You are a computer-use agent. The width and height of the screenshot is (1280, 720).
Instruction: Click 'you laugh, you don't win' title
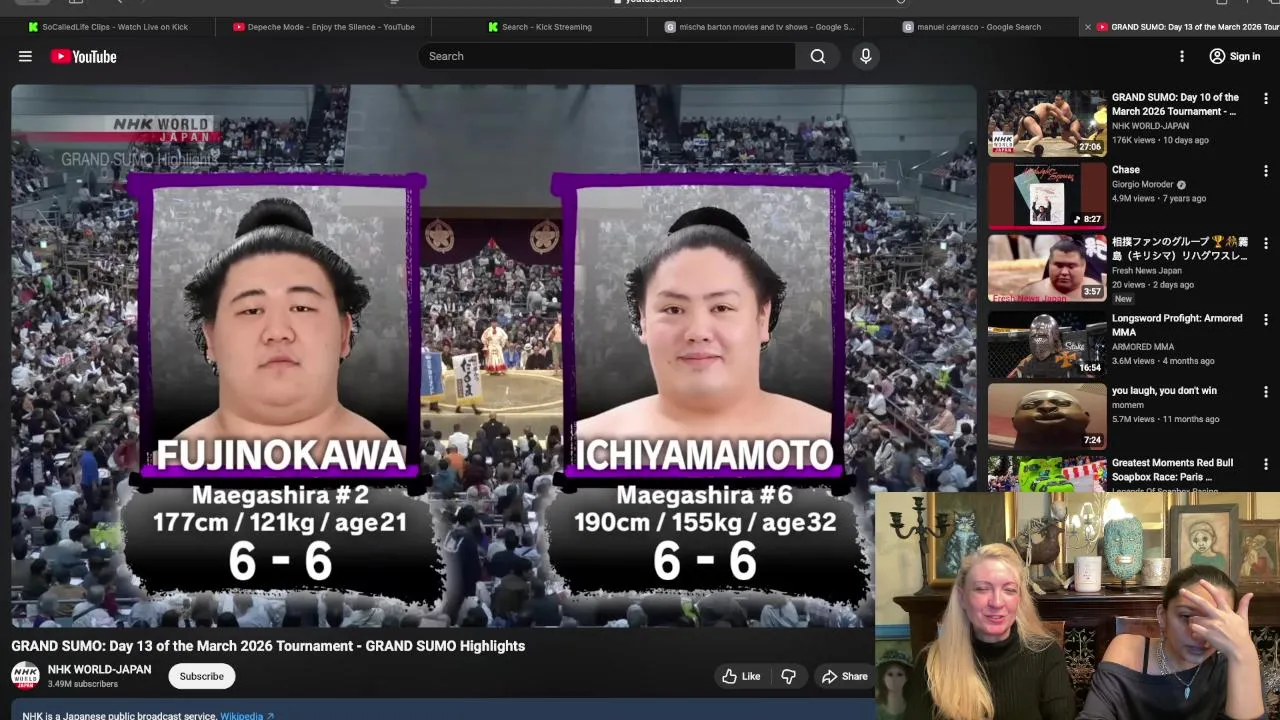click(1164, 391)
